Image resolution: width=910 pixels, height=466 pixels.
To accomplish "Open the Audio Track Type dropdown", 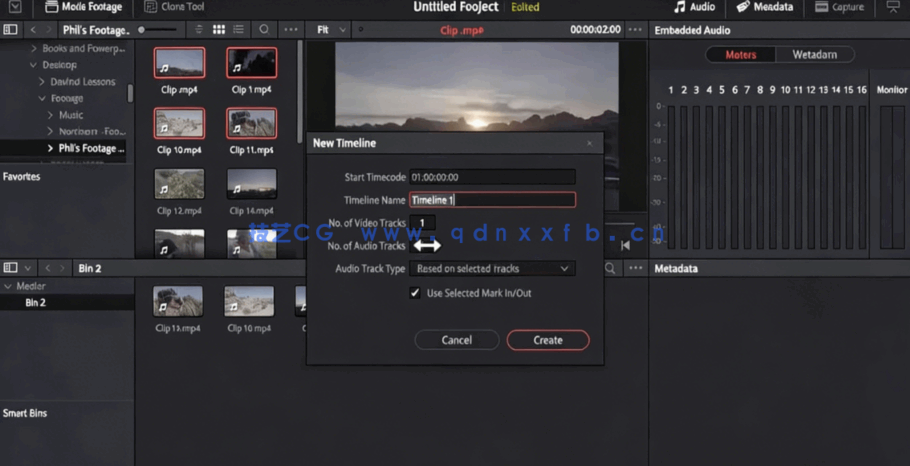I will pyautogui.click(x=492, y=269).
